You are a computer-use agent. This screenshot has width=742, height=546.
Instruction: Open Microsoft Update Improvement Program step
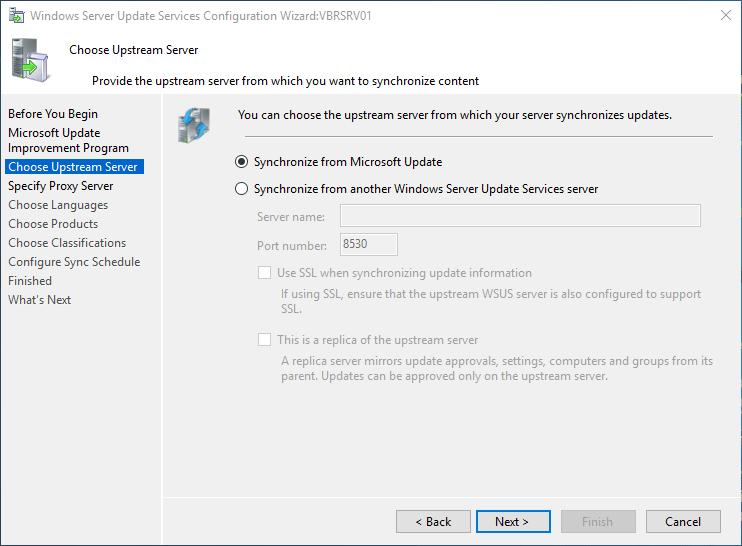[68, 140]
